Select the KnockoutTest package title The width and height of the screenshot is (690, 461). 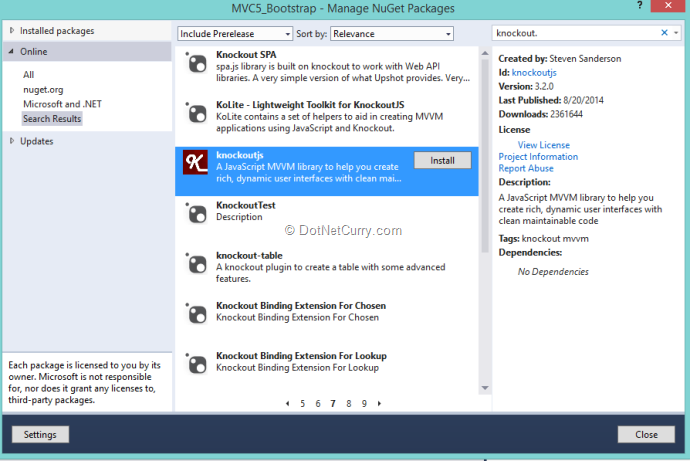pyautogui.click(x=246, y=205)
